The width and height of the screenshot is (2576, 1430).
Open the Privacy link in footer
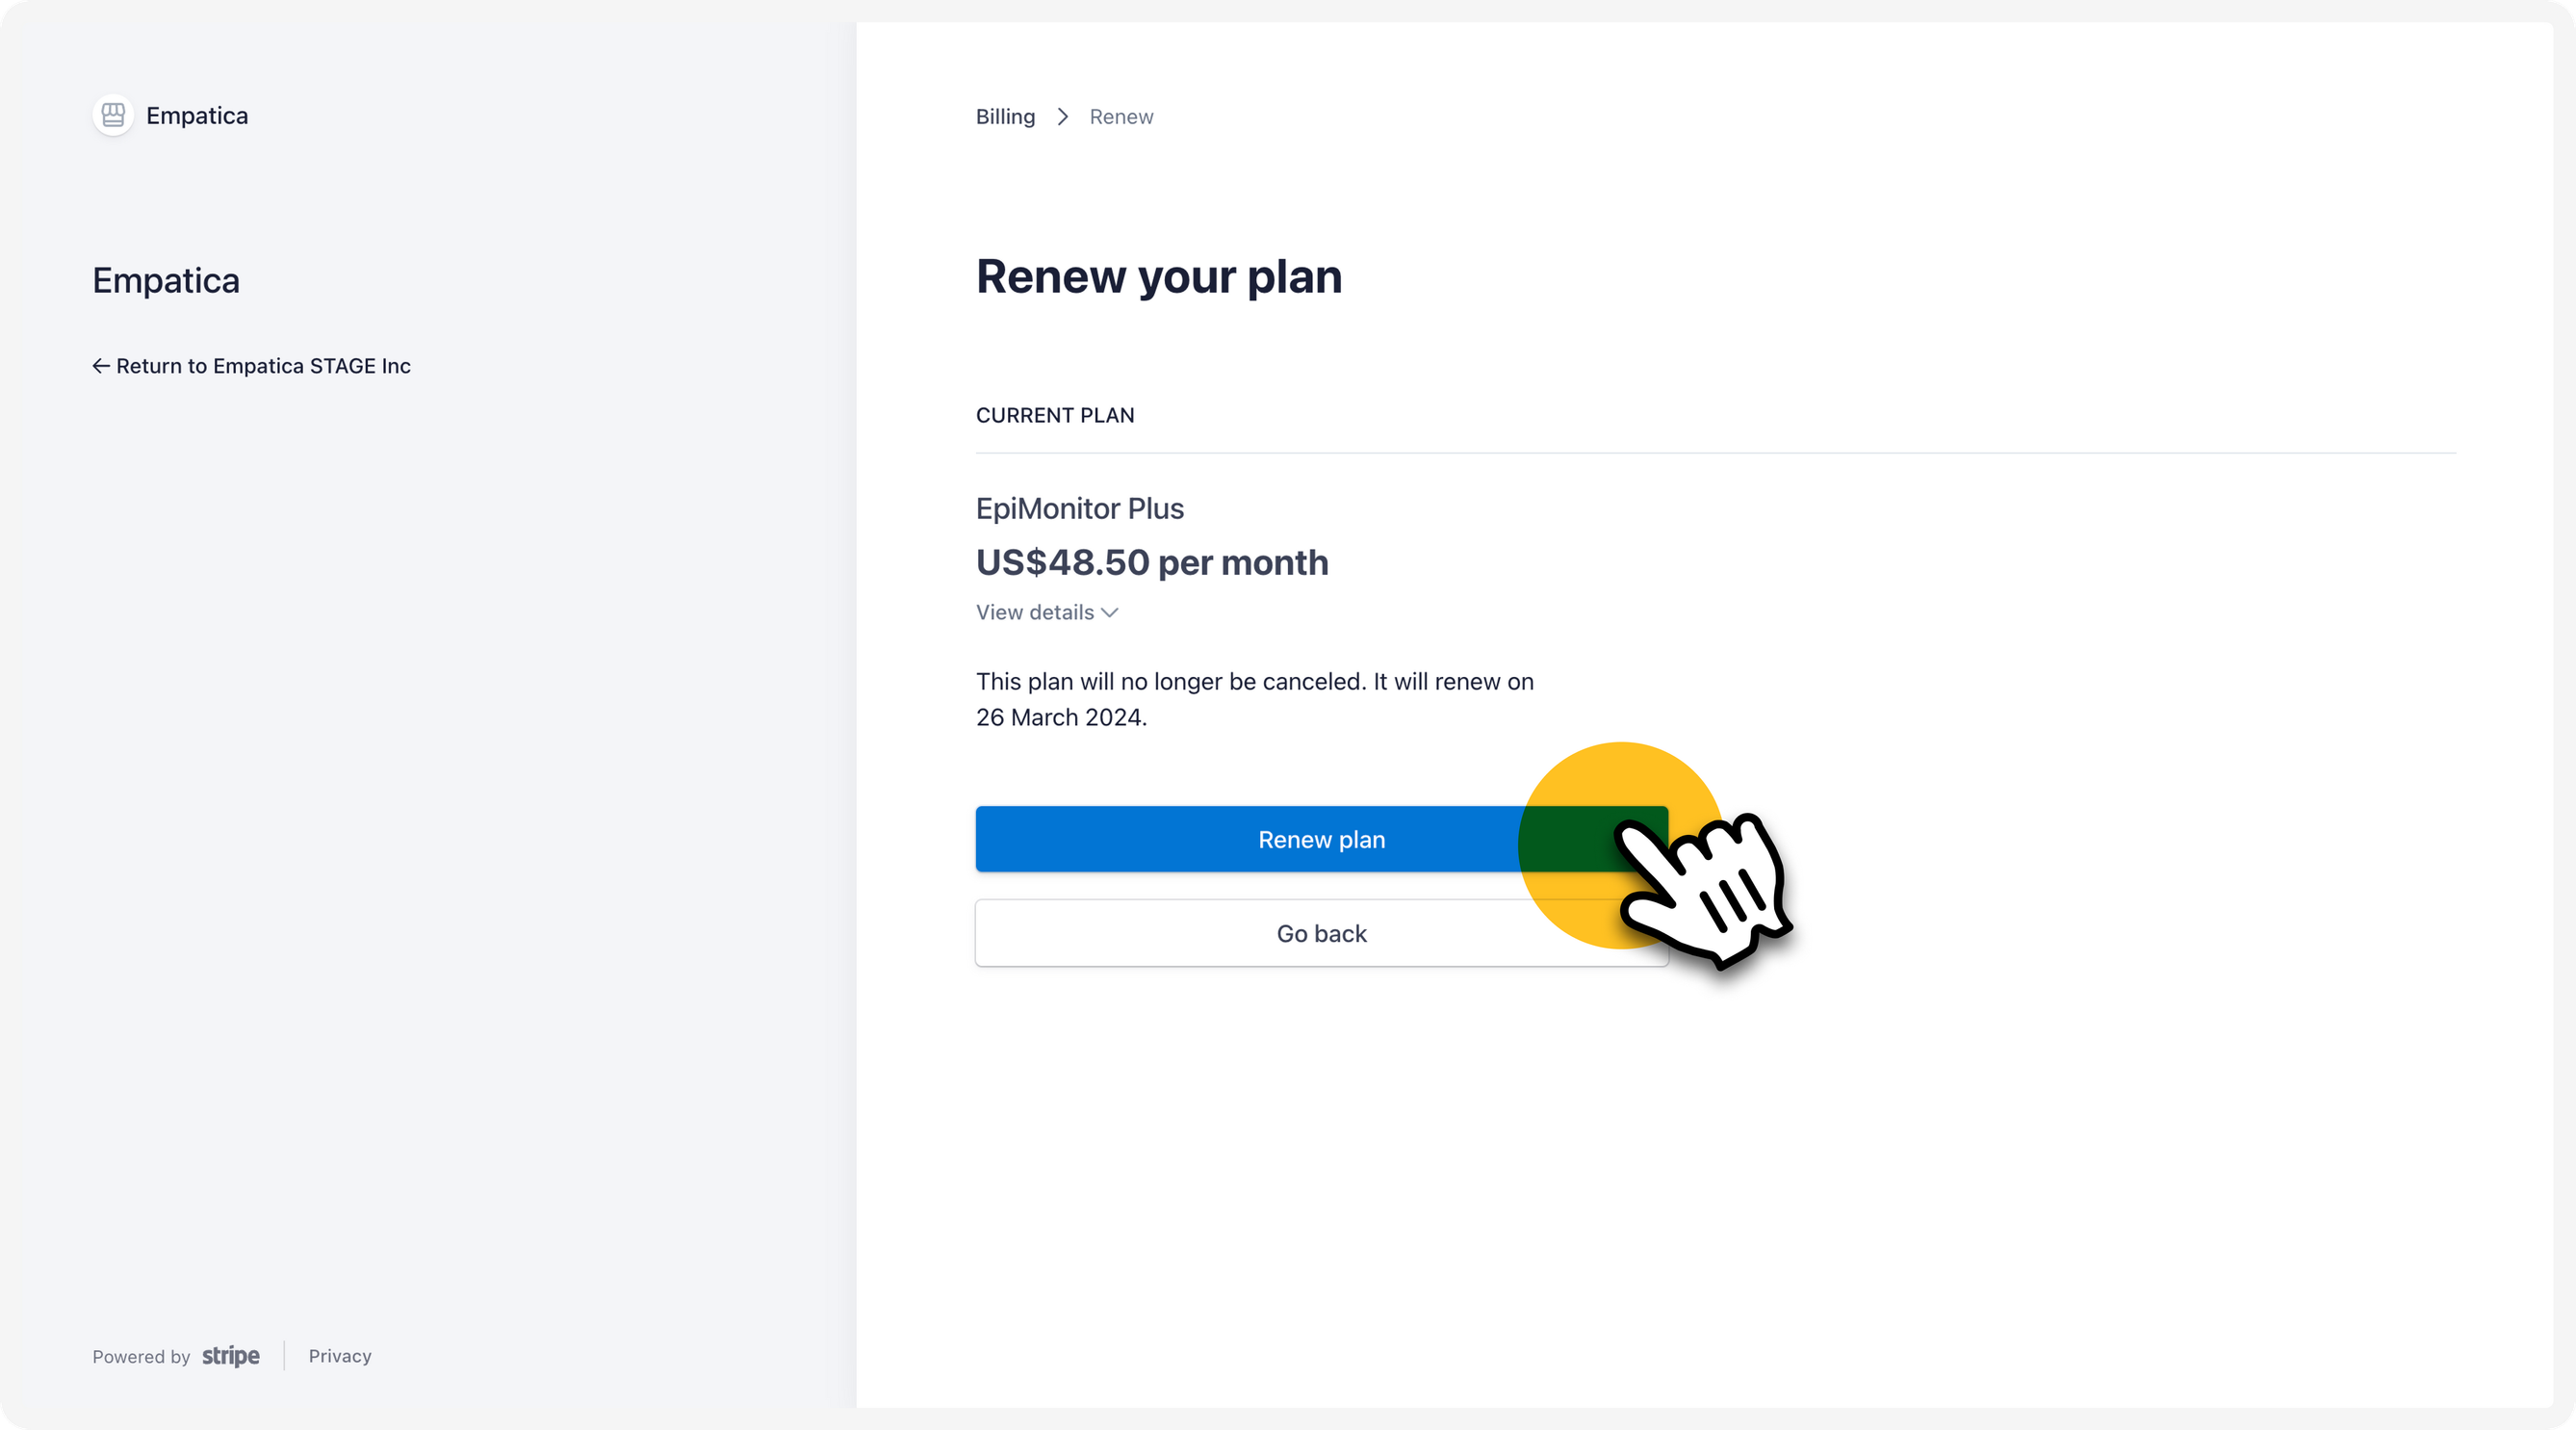pyautogui.click(x=340, y=1356)
